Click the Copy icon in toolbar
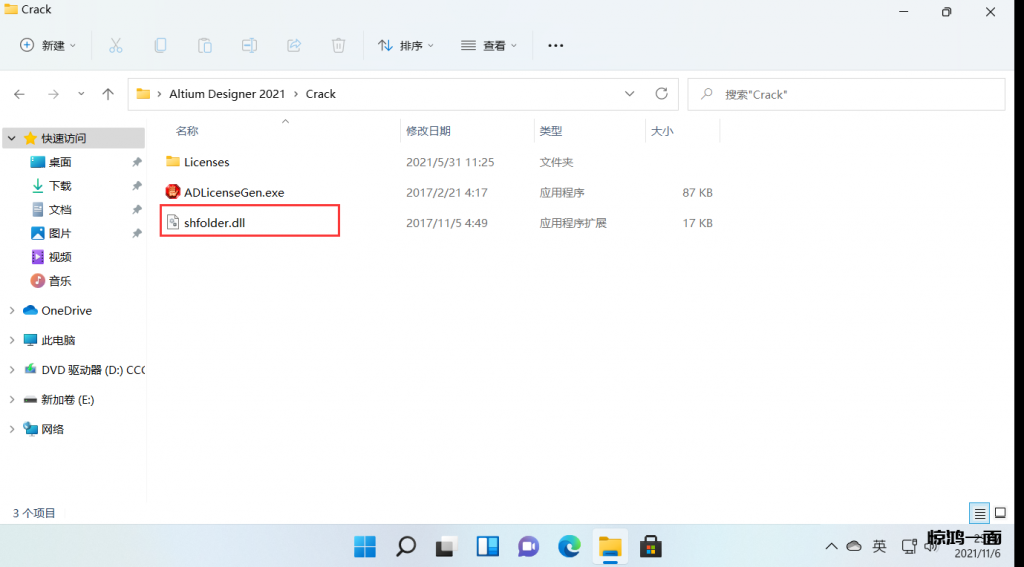This screenshot has width=1024, height=567. 160,45
